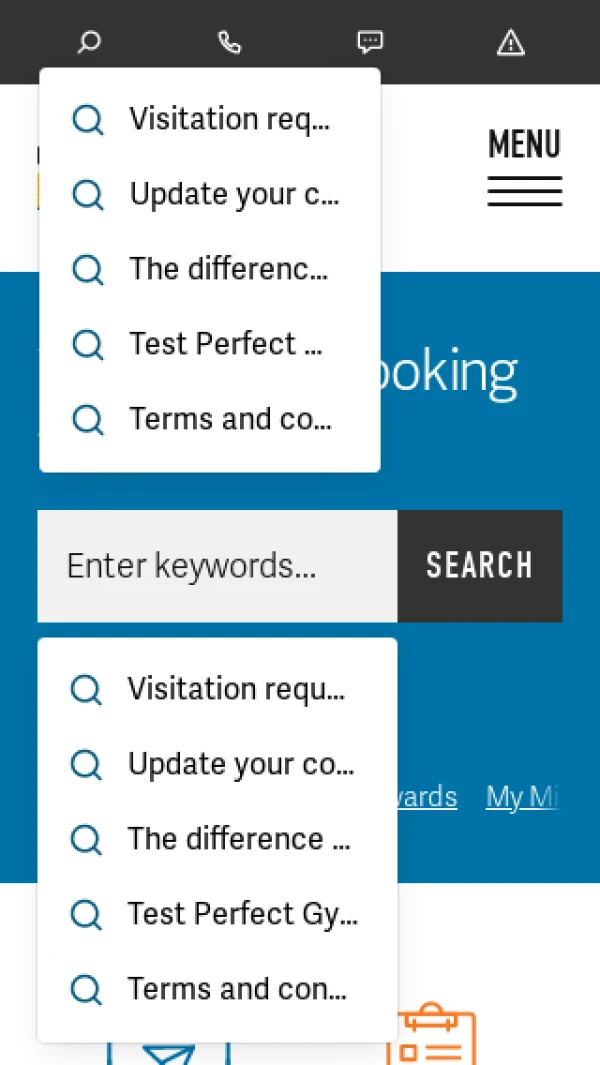Select lower suggestion "Visitation requ..."
The image size is (600, 1065).
click(217, 690)
